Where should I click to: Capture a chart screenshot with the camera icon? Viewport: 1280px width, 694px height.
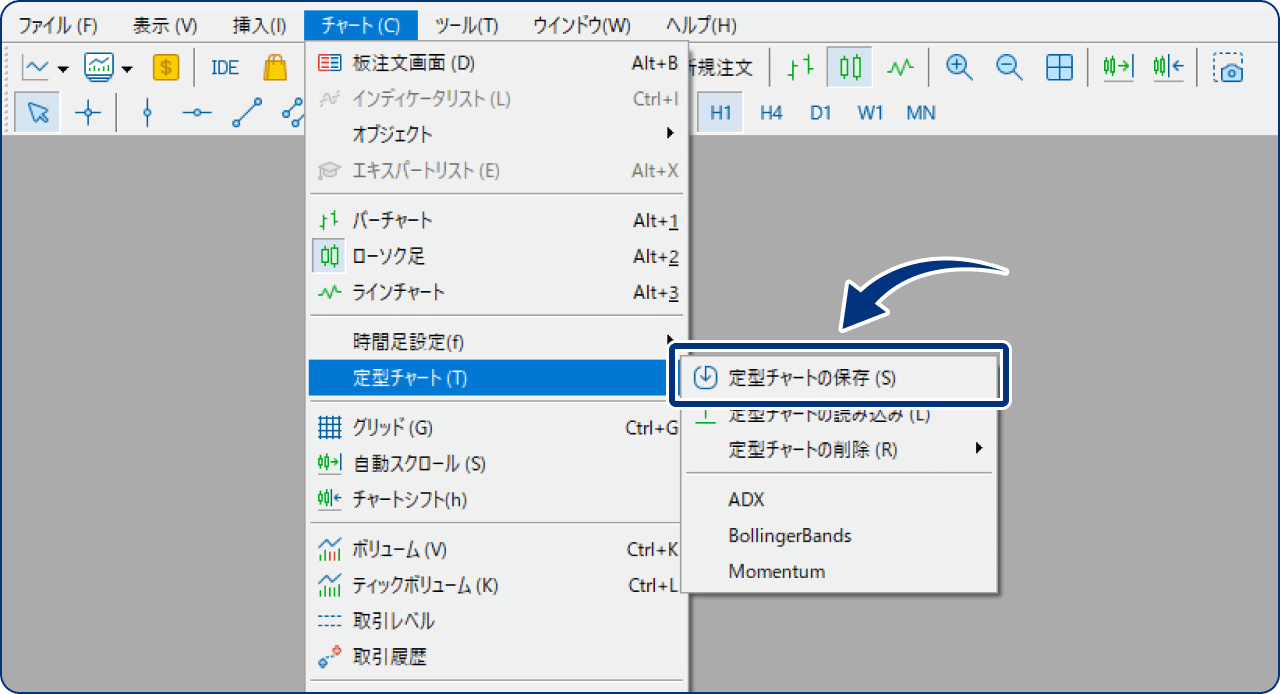[1228, 67]
